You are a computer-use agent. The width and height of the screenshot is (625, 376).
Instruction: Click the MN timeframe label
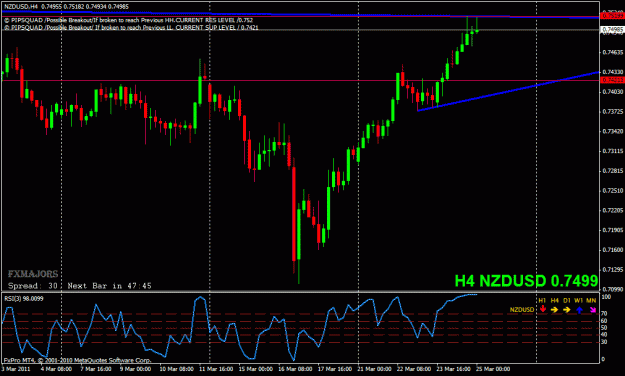click(x=592, y=300)
